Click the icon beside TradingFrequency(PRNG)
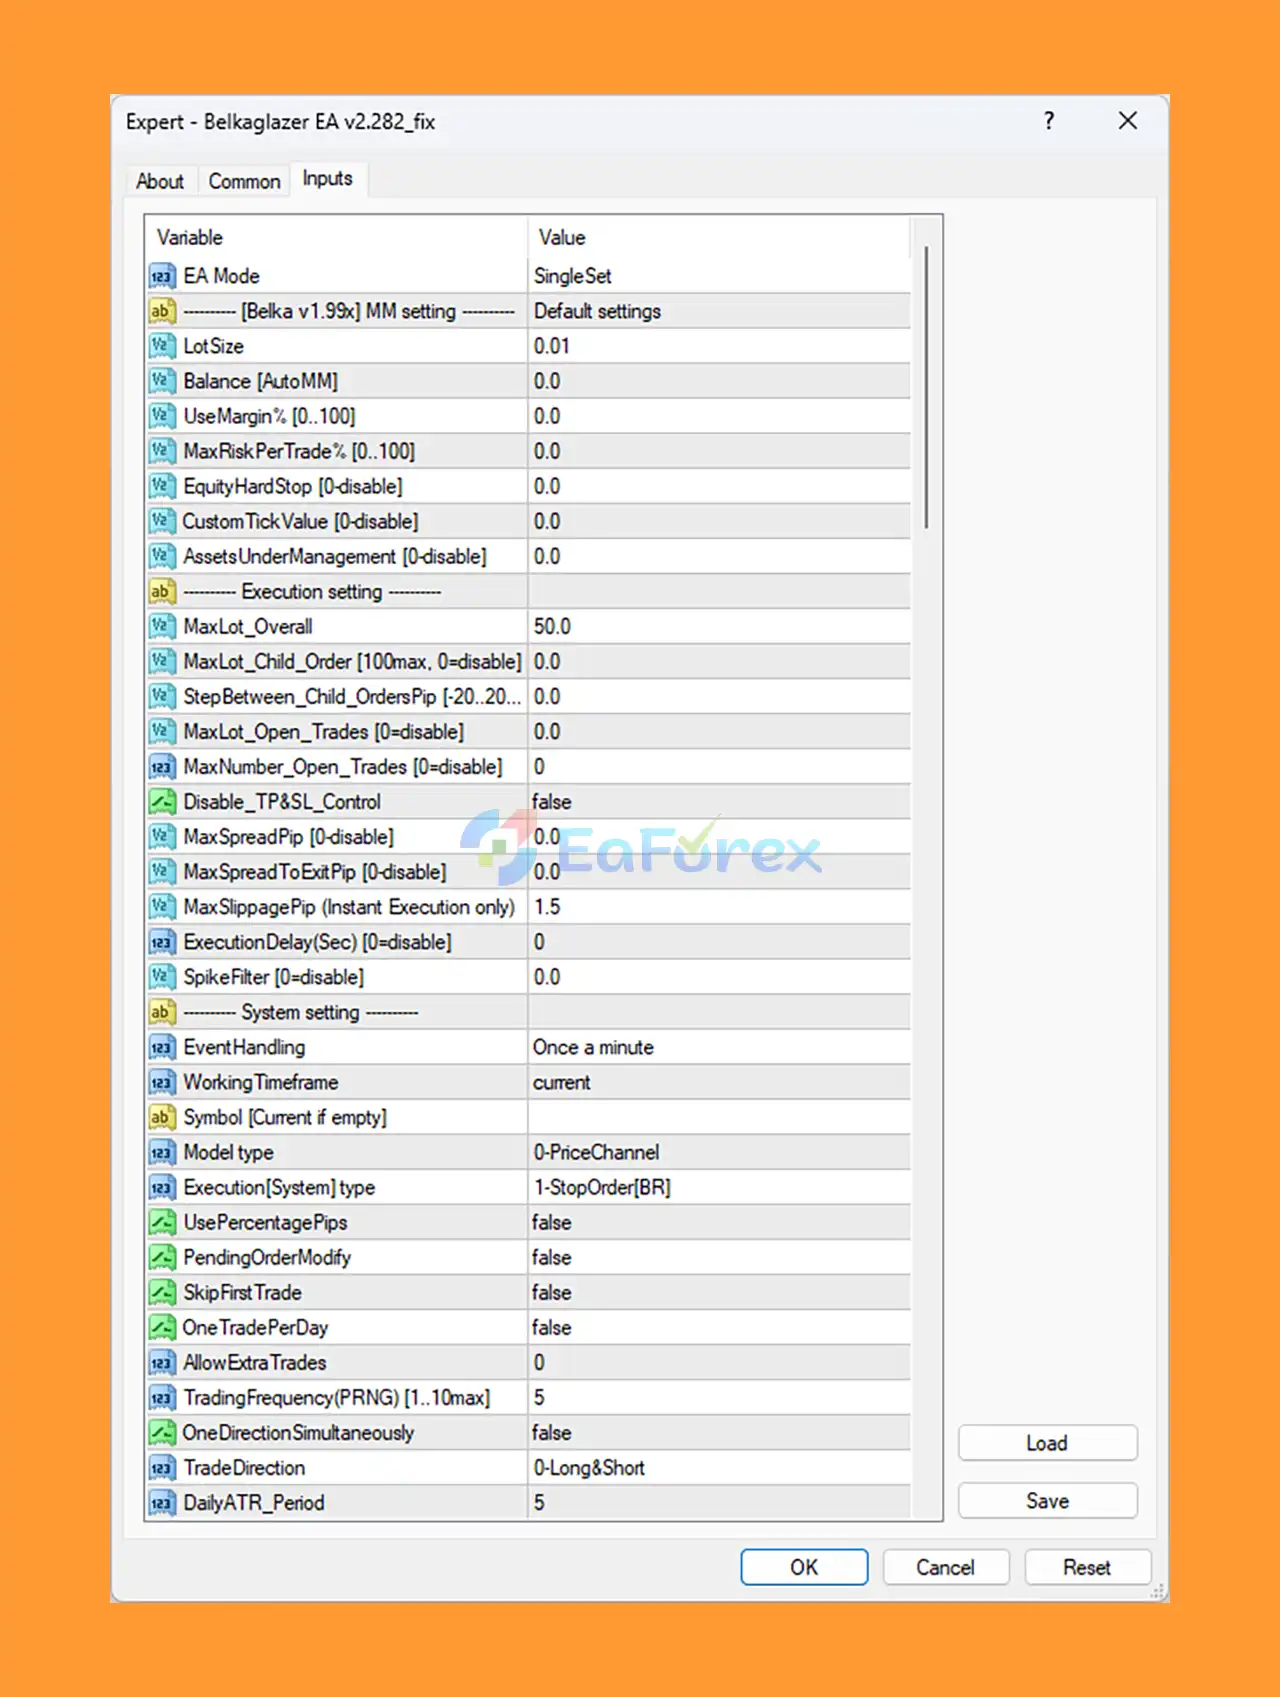 (x=162, y=1398)
